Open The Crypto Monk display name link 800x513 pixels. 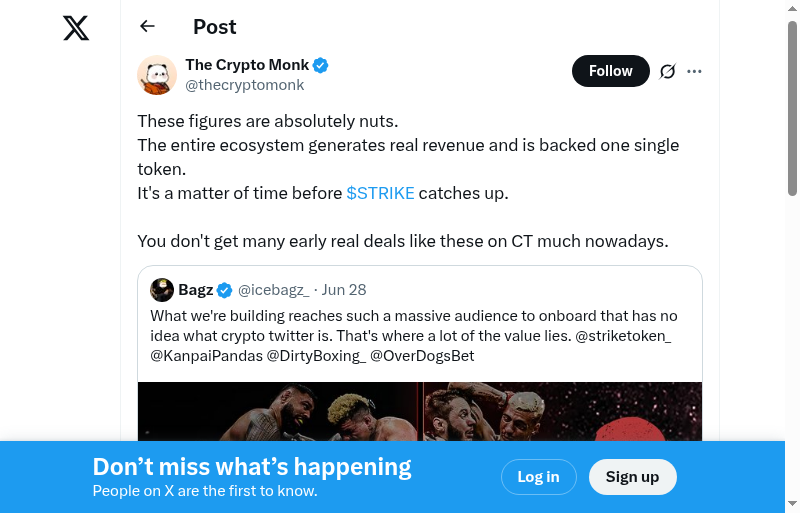click(x=247, y=65)
